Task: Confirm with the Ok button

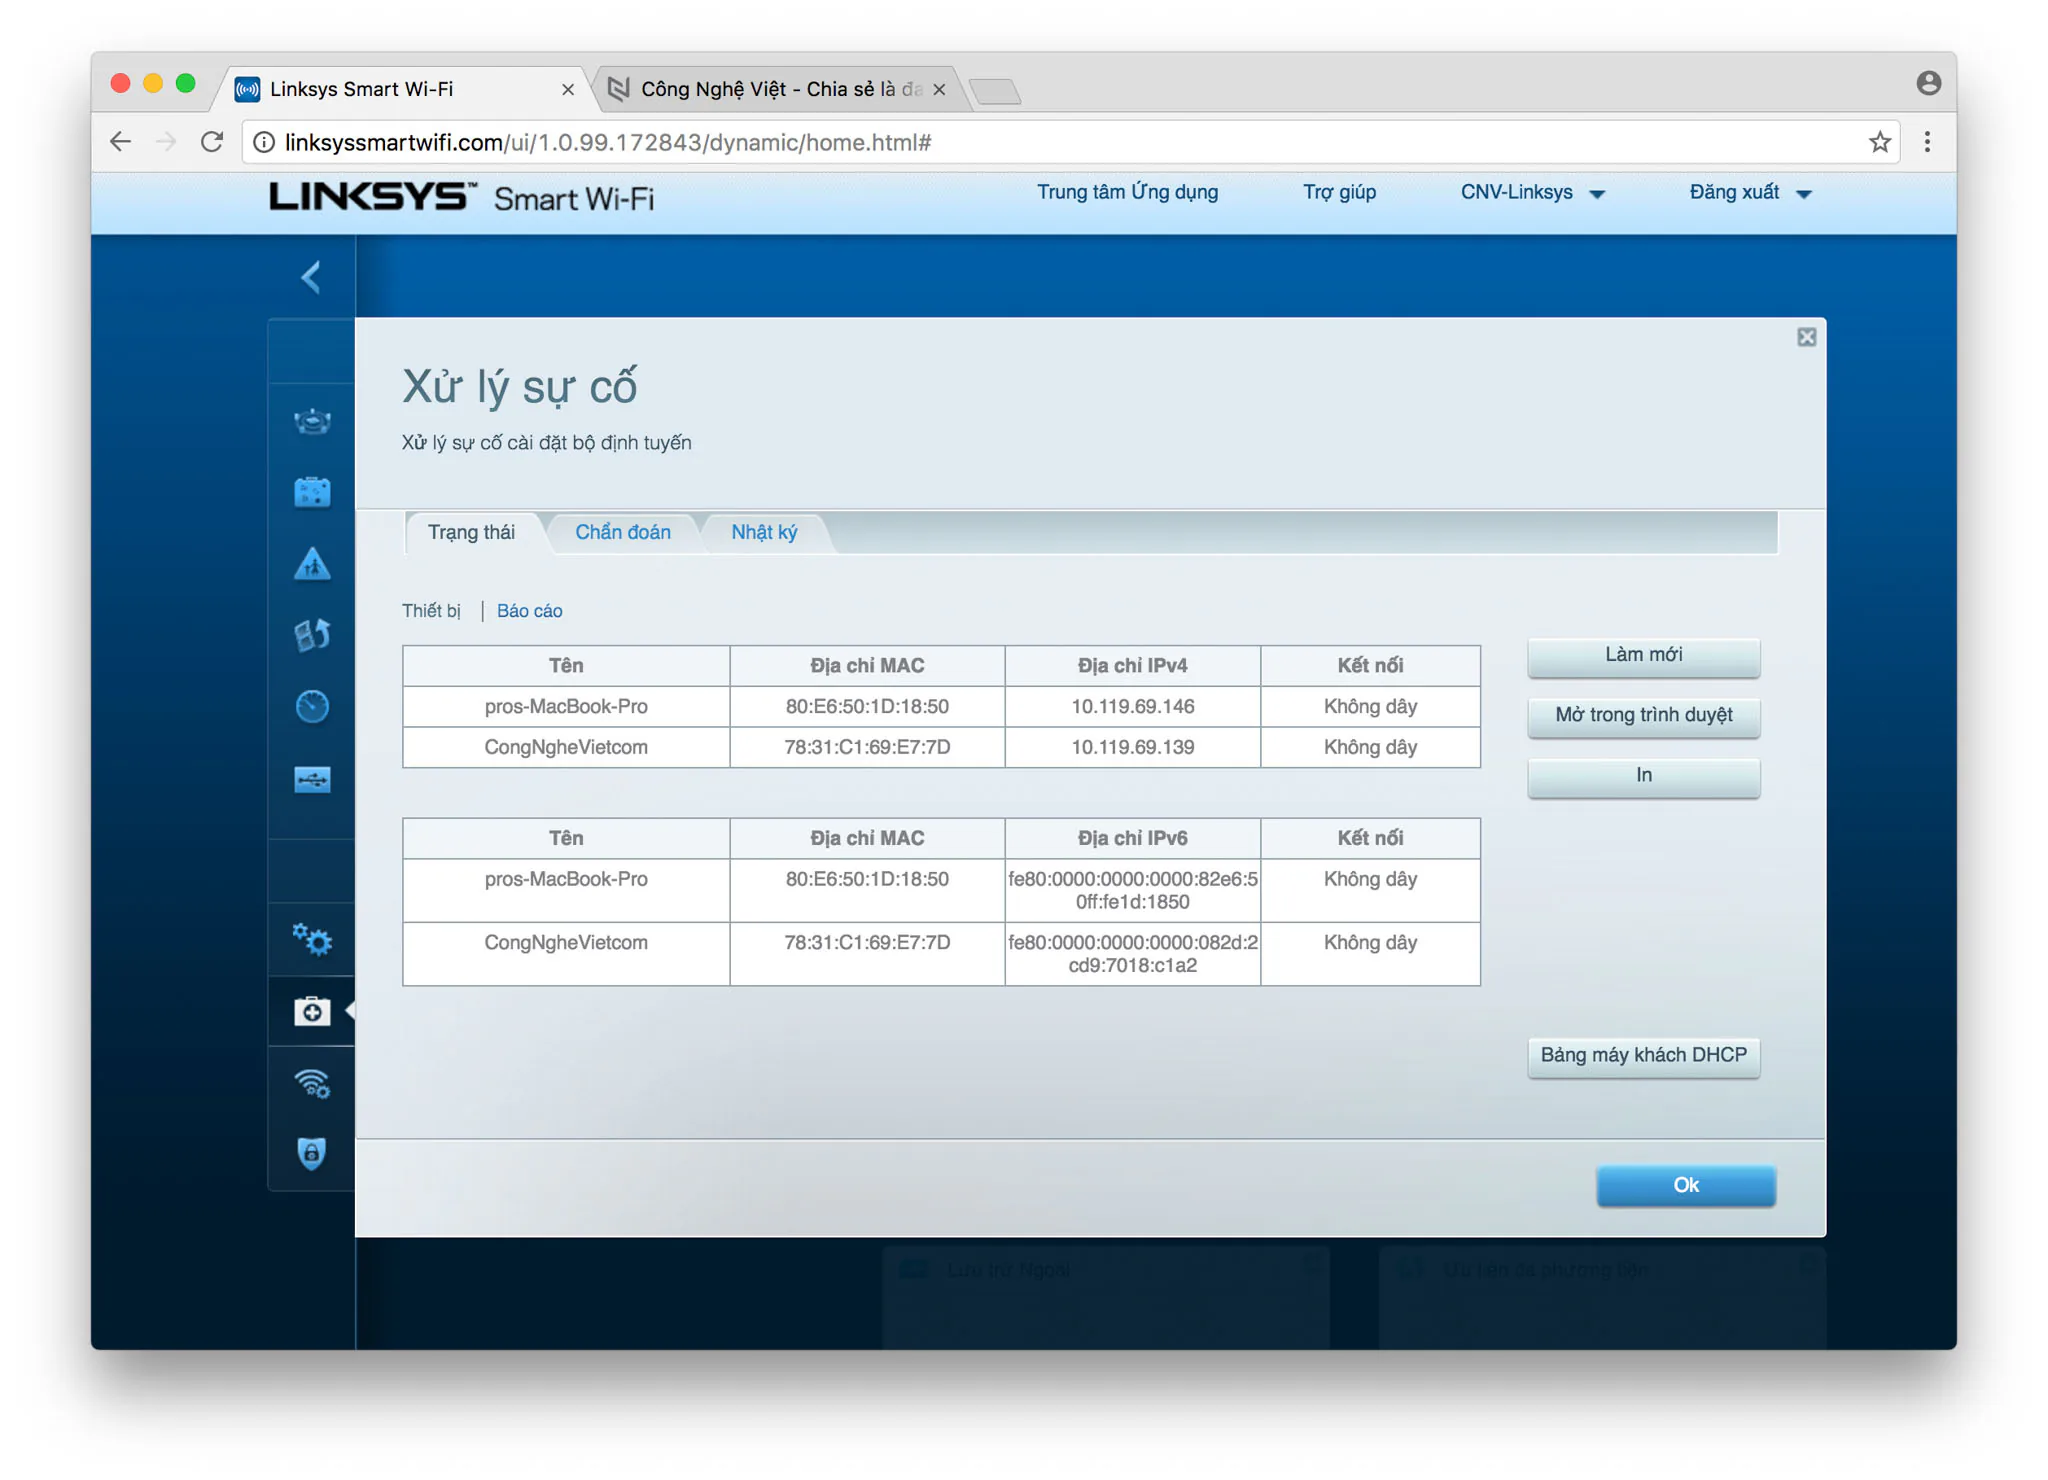Action: 1686,1185
